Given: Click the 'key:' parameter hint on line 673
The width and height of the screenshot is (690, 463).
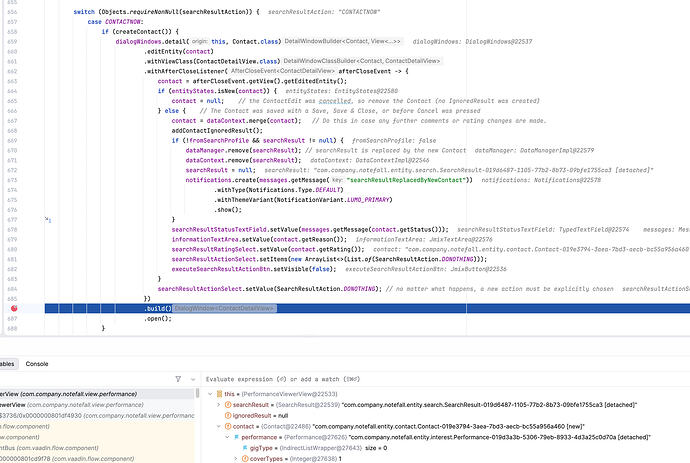Looking at the screenshot, I should [338, 180].
